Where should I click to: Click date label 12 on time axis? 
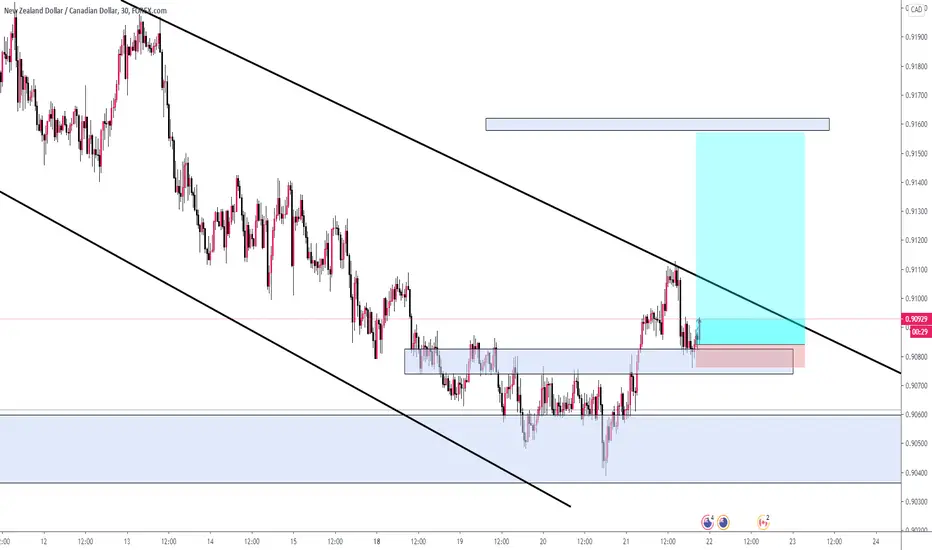click(x=43, y=542)
